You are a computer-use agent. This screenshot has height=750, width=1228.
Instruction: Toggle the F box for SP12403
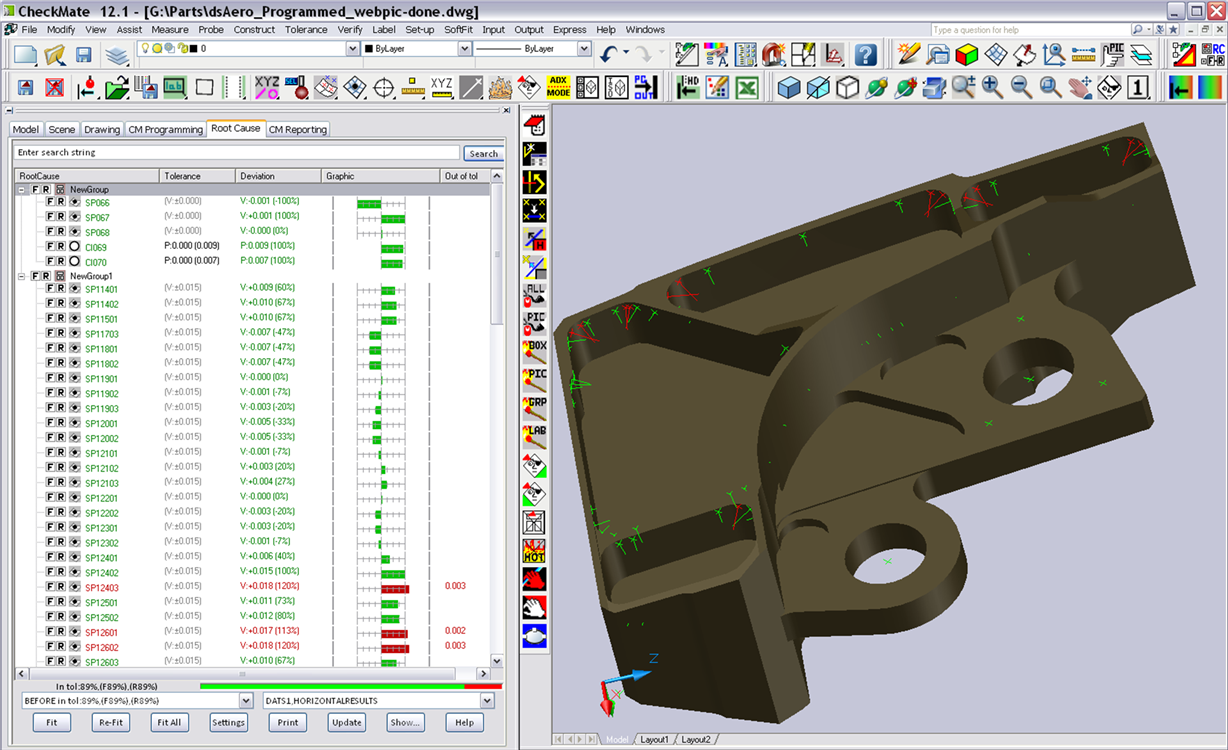coord(50,588)
